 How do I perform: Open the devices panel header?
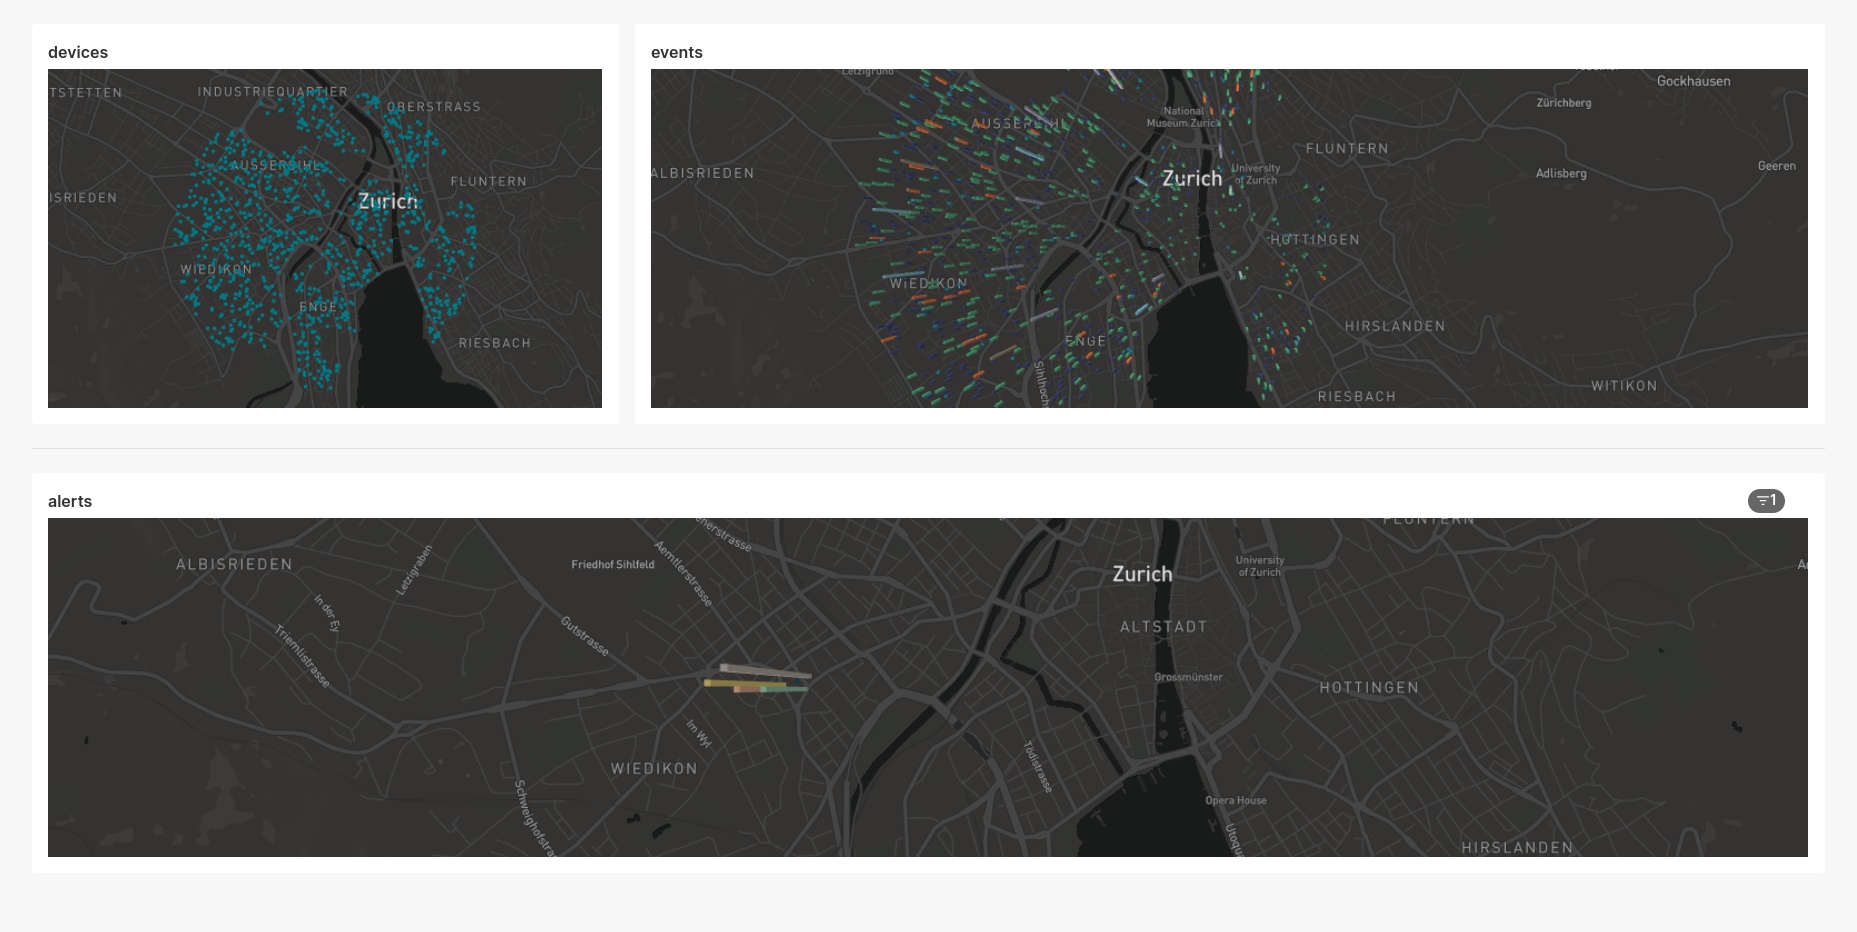(78, 52)
